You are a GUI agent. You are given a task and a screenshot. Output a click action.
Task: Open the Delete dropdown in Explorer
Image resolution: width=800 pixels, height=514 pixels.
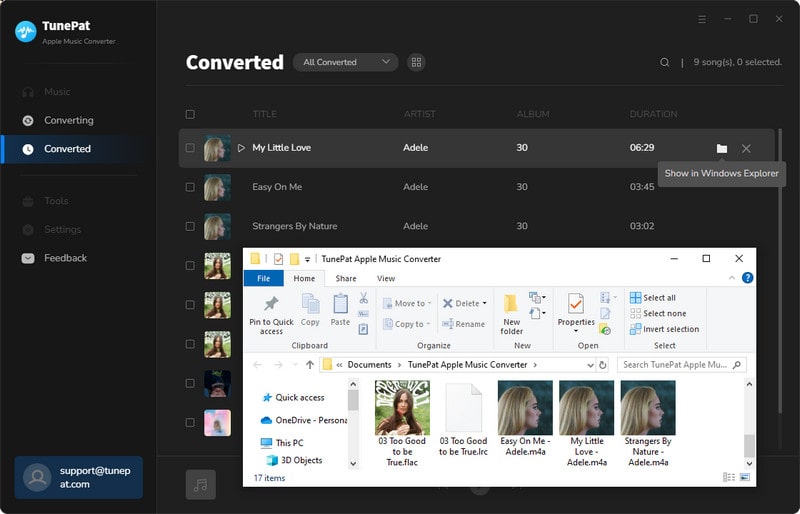464,303
